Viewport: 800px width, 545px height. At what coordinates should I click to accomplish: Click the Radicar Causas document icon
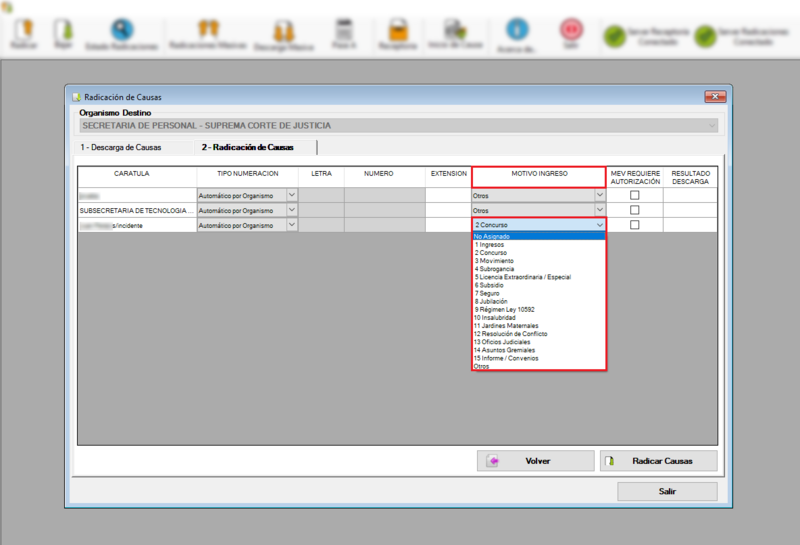coord(609,461)
